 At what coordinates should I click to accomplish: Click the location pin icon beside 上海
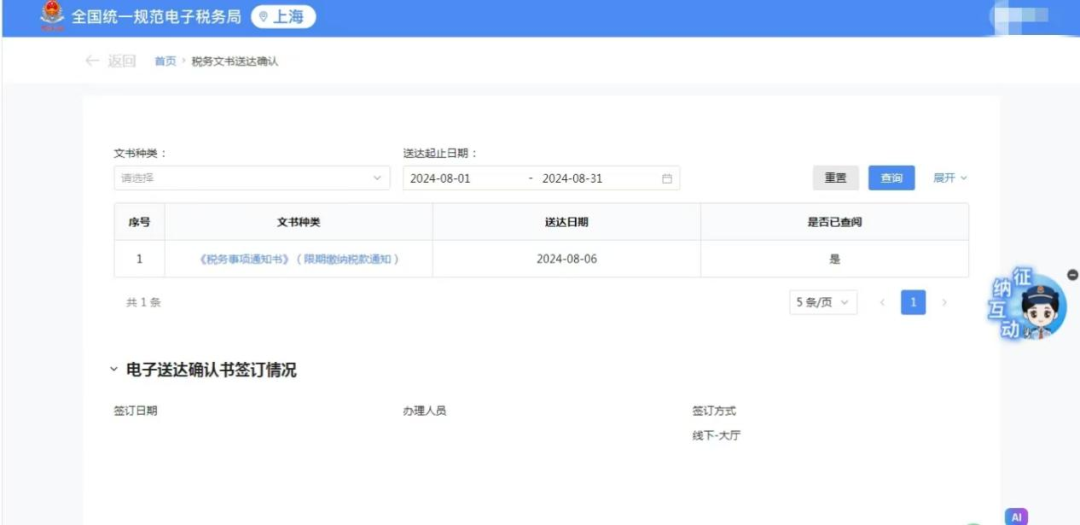tap(263, 17)
